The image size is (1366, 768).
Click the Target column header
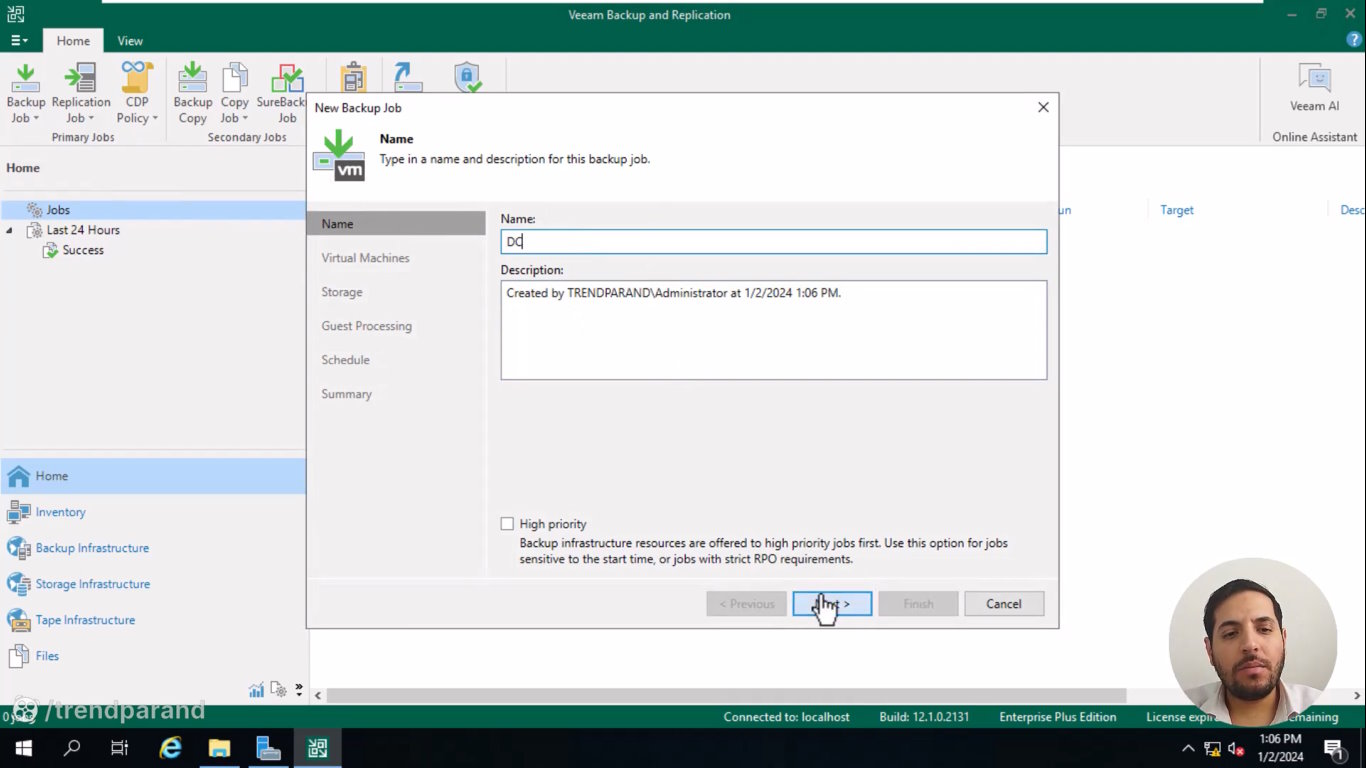1177,210
